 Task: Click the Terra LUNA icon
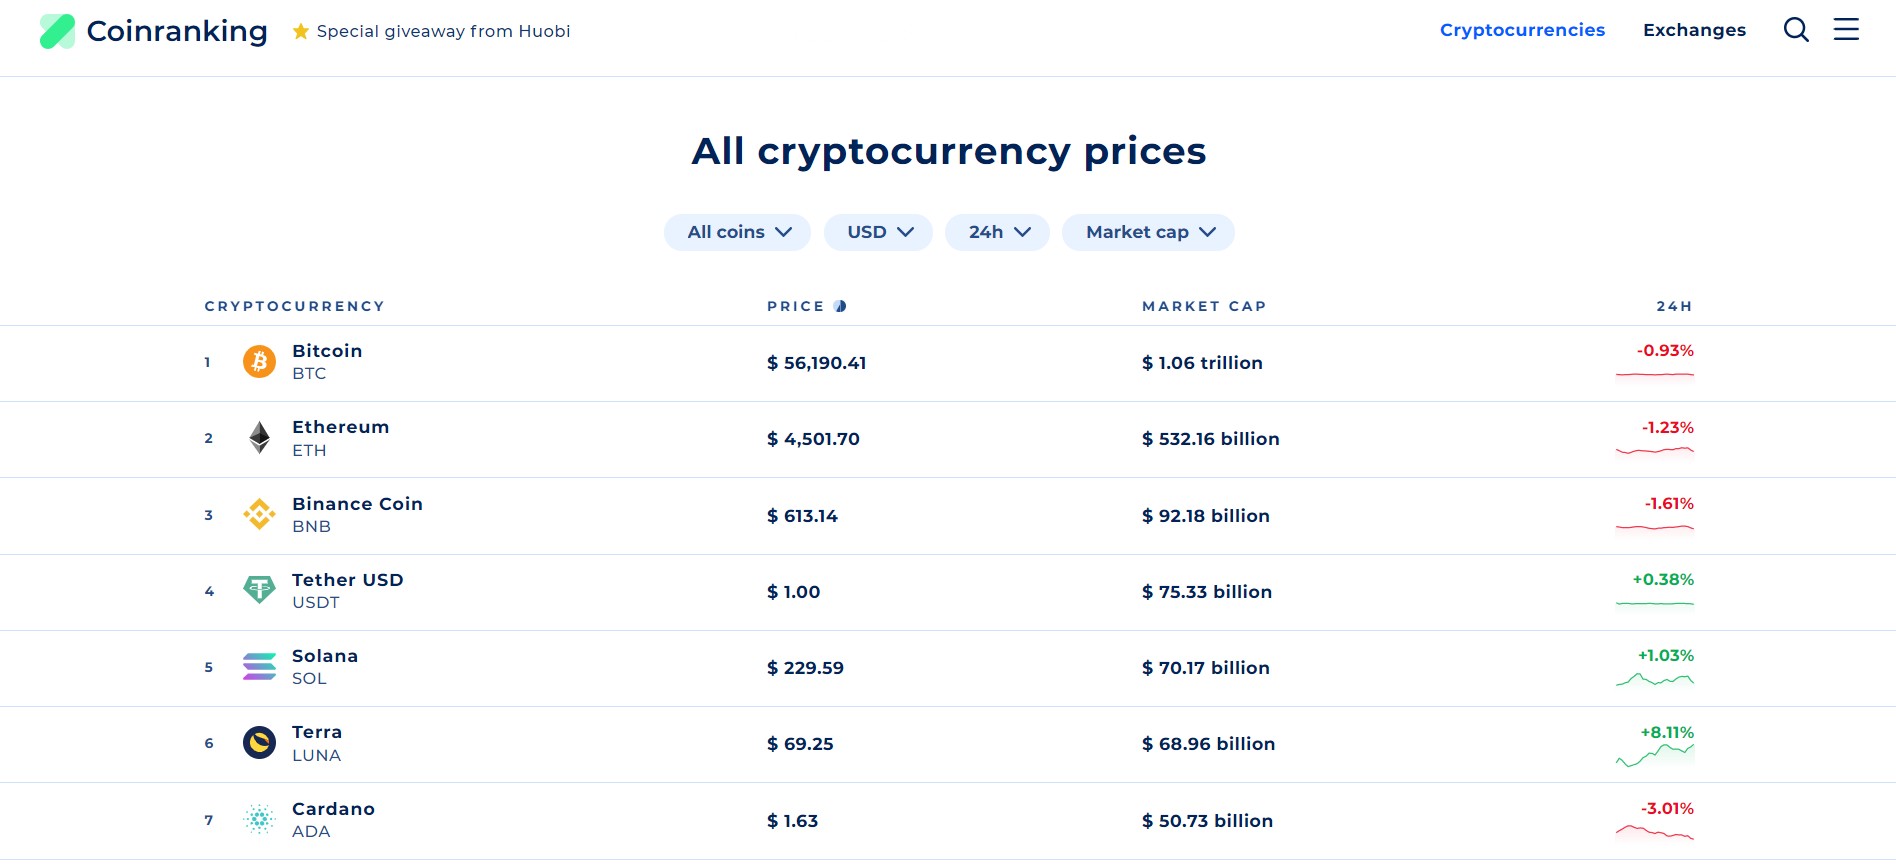(x=260, y=742)
